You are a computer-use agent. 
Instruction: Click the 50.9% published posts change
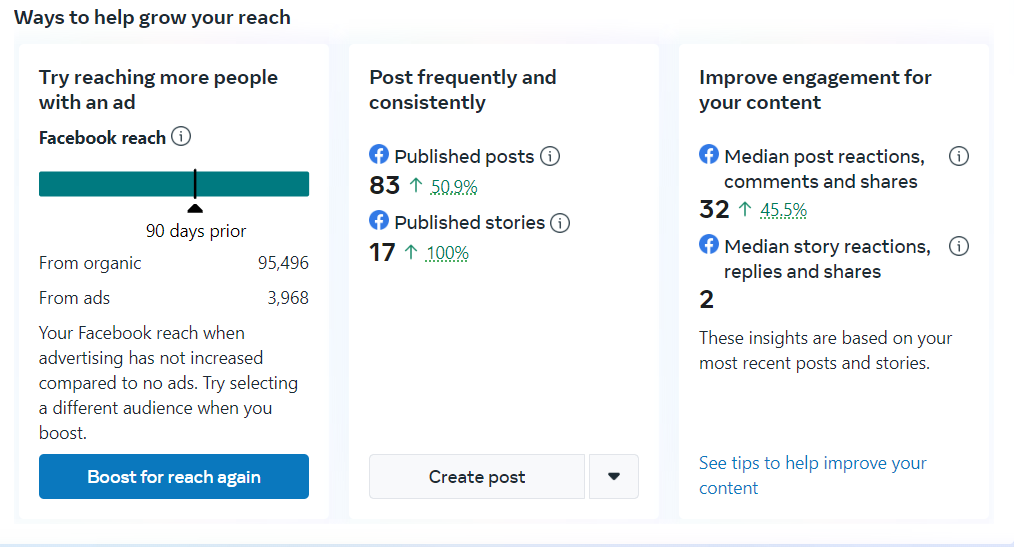pos(454,186)
